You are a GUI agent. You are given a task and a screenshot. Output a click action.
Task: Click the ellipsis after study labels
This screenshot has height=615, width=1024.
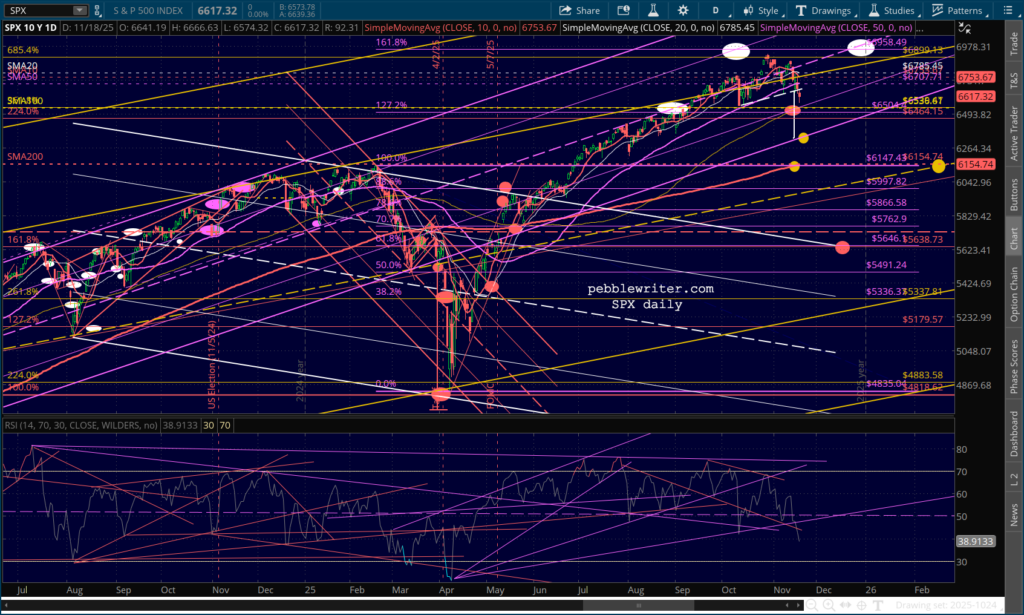click(920, 28)
